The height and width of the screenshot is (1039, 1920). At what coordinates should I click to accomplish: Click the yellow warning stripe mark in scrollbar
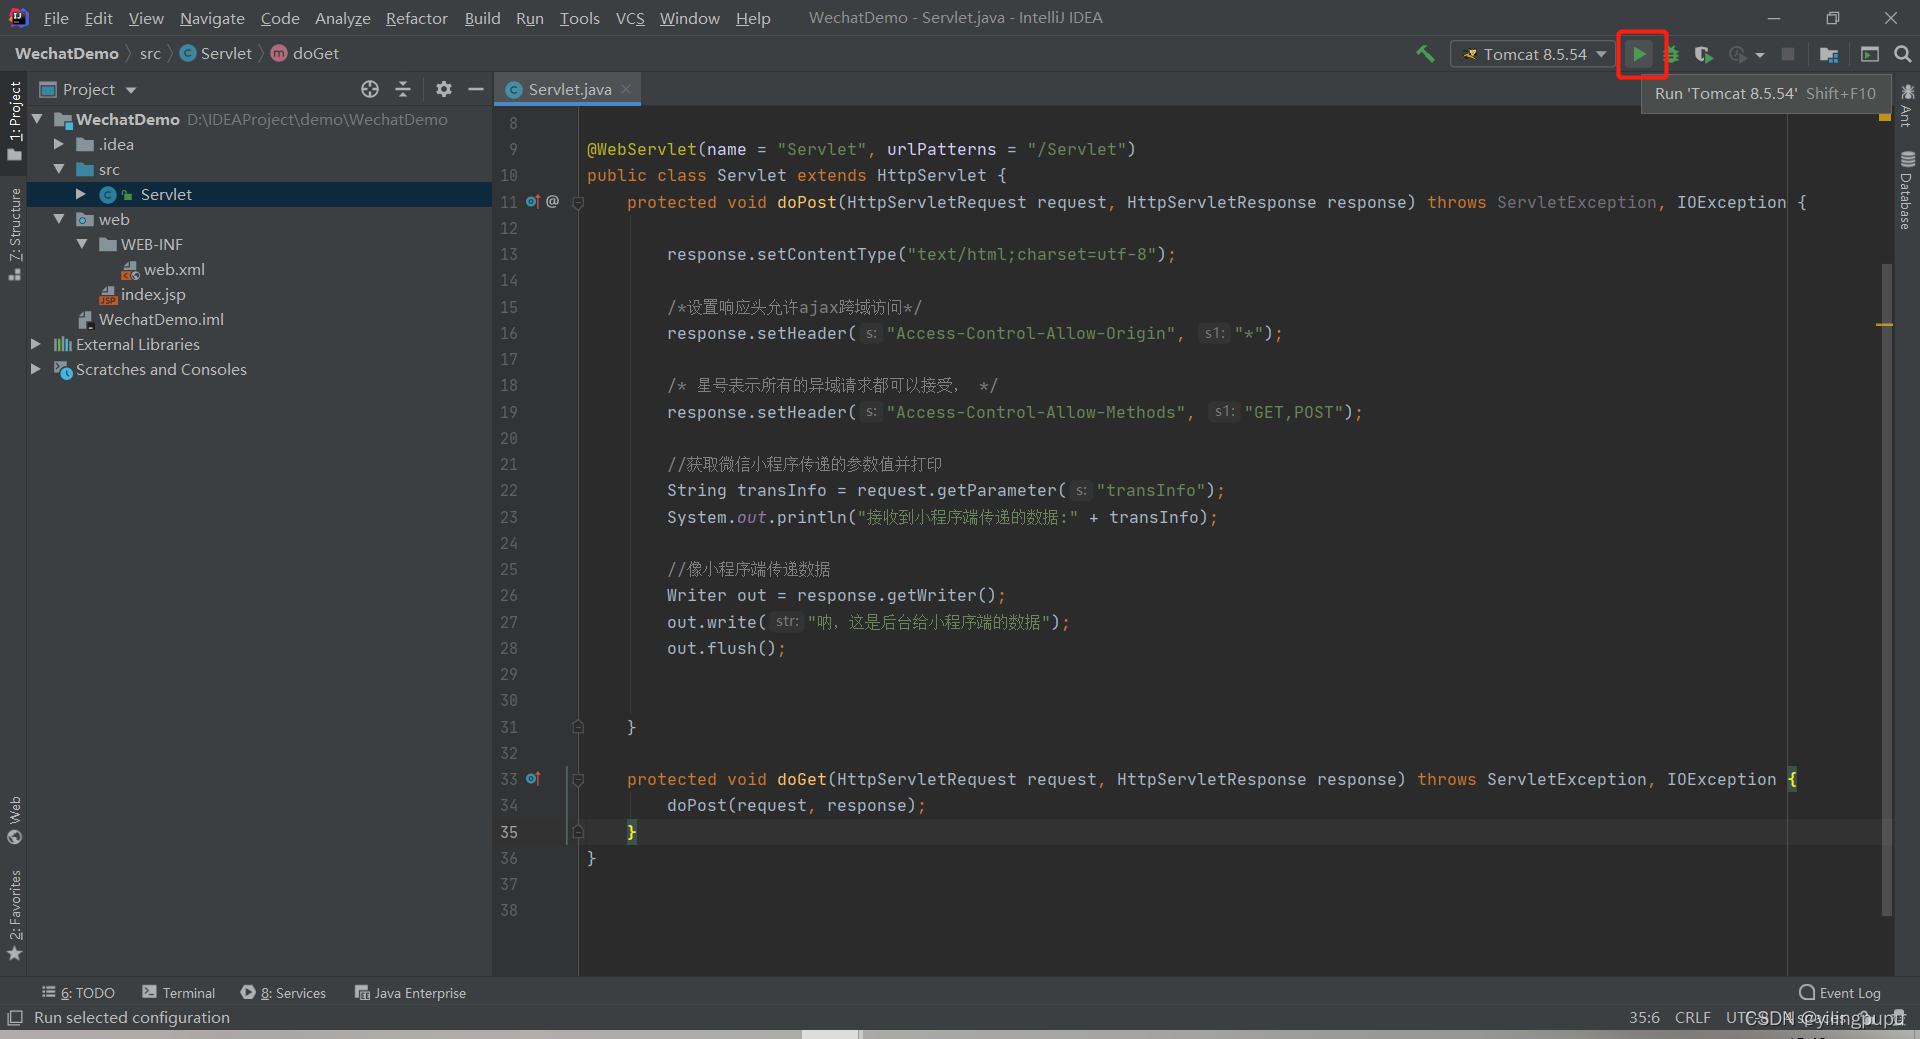pos(1884,325)
